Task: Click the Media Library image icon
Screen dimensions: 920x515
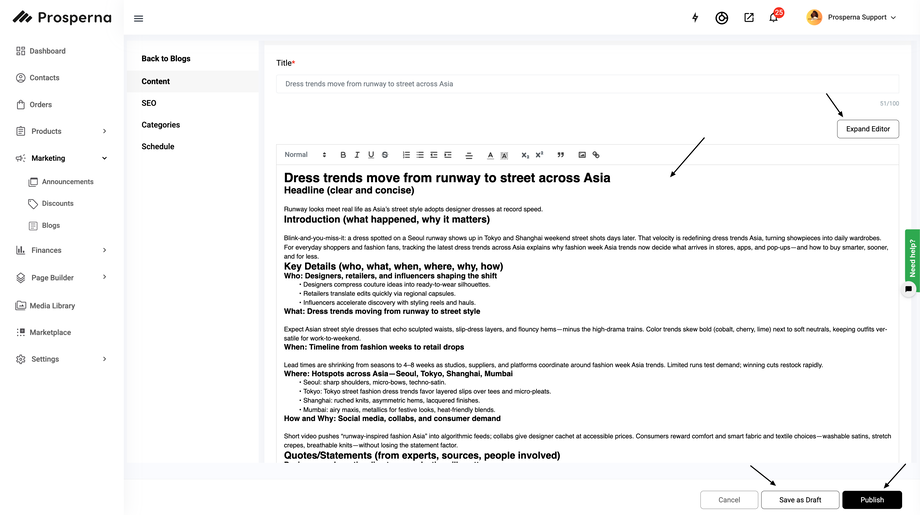Action: tap(21, 305)
